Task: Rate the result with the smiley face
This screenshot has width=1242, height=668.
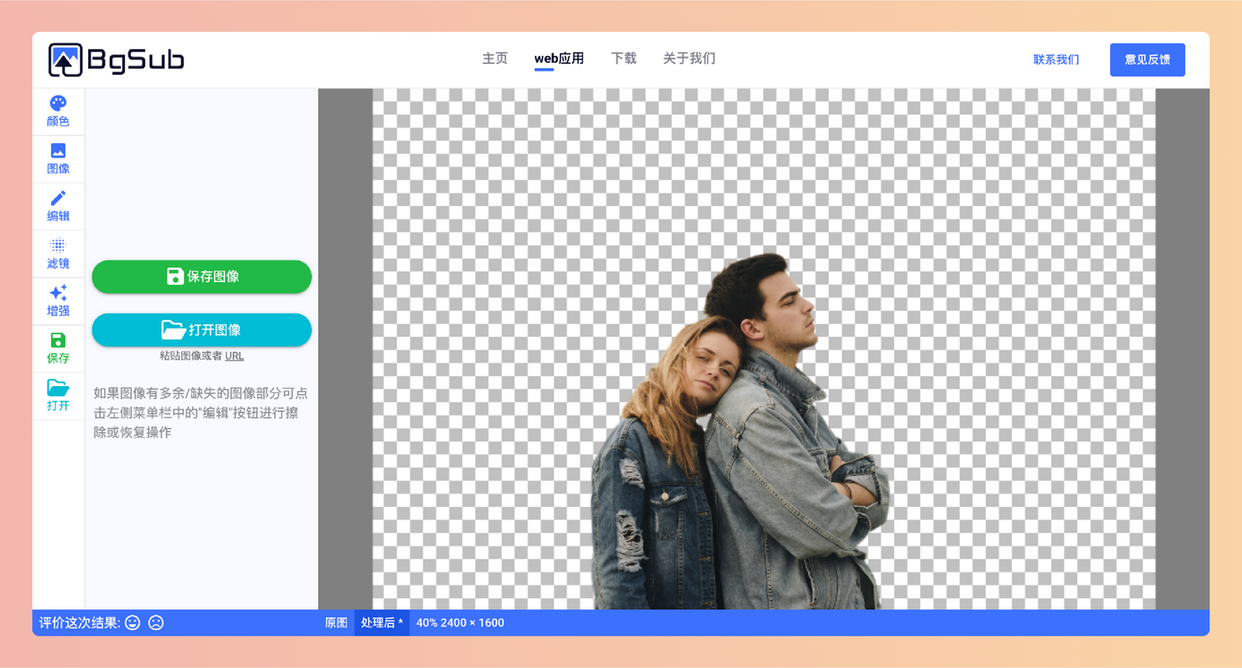Action: (x=131, y=622)
